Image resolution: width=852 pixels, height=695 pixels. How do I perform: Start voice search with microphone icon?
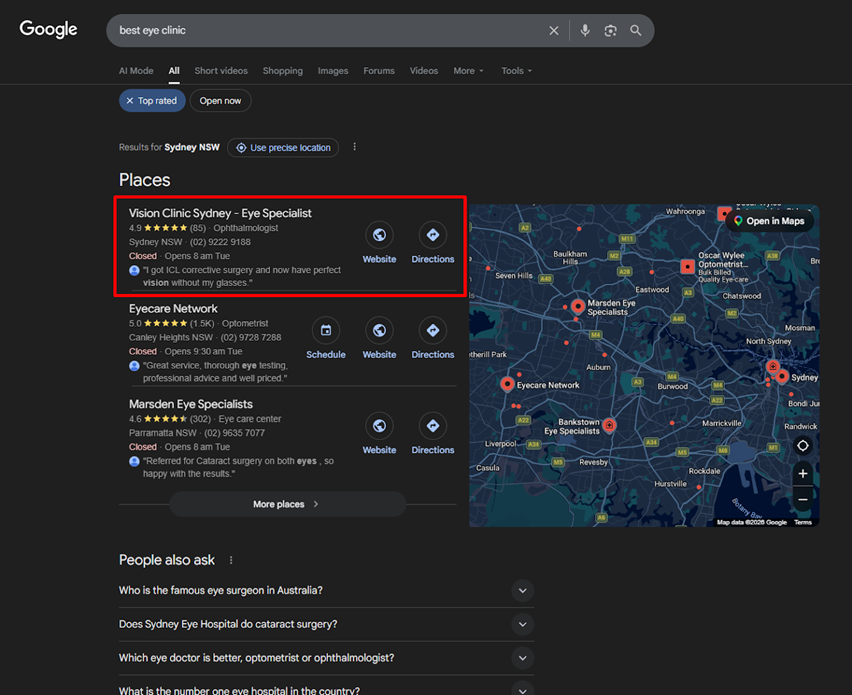click(x=585, y=31)
